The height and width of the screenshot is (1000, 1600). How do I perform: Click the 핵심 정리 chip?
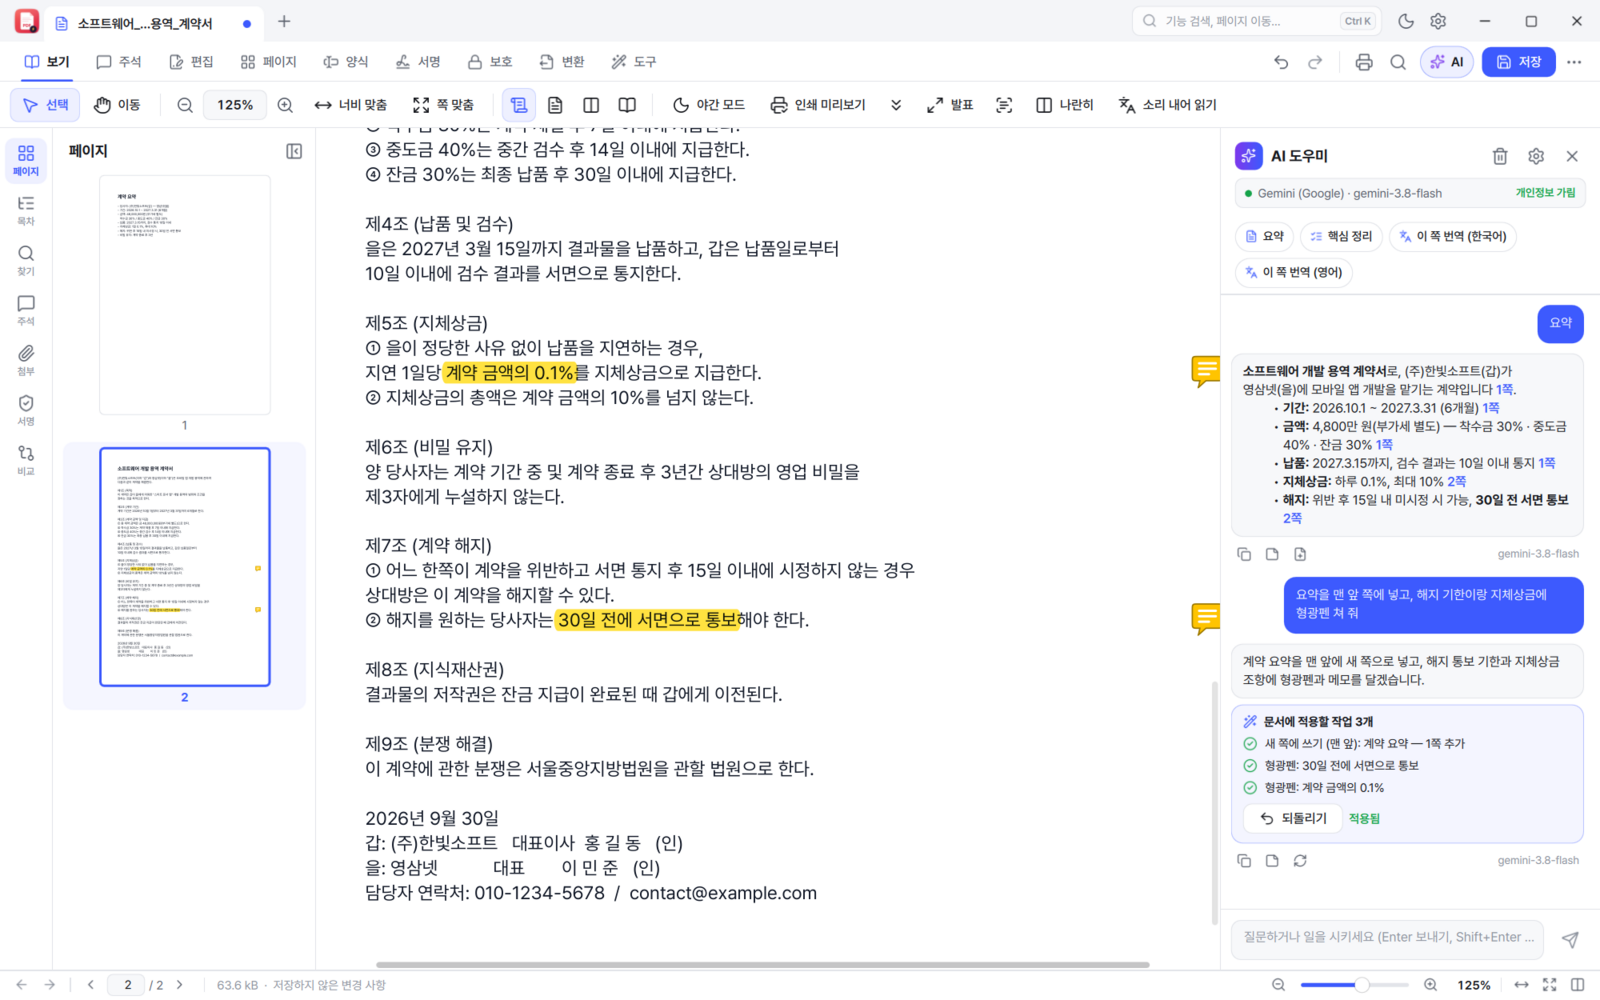(x=1340, y=236)
